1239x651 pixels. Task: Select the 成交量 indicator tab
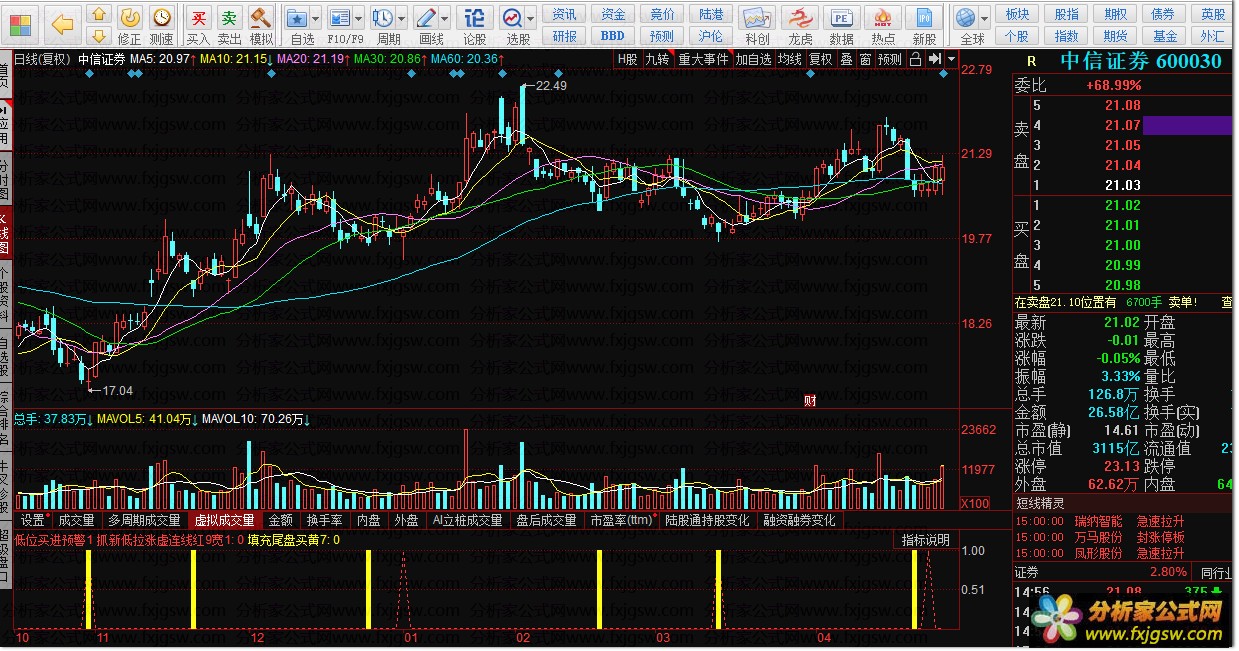tap(76, 520)
